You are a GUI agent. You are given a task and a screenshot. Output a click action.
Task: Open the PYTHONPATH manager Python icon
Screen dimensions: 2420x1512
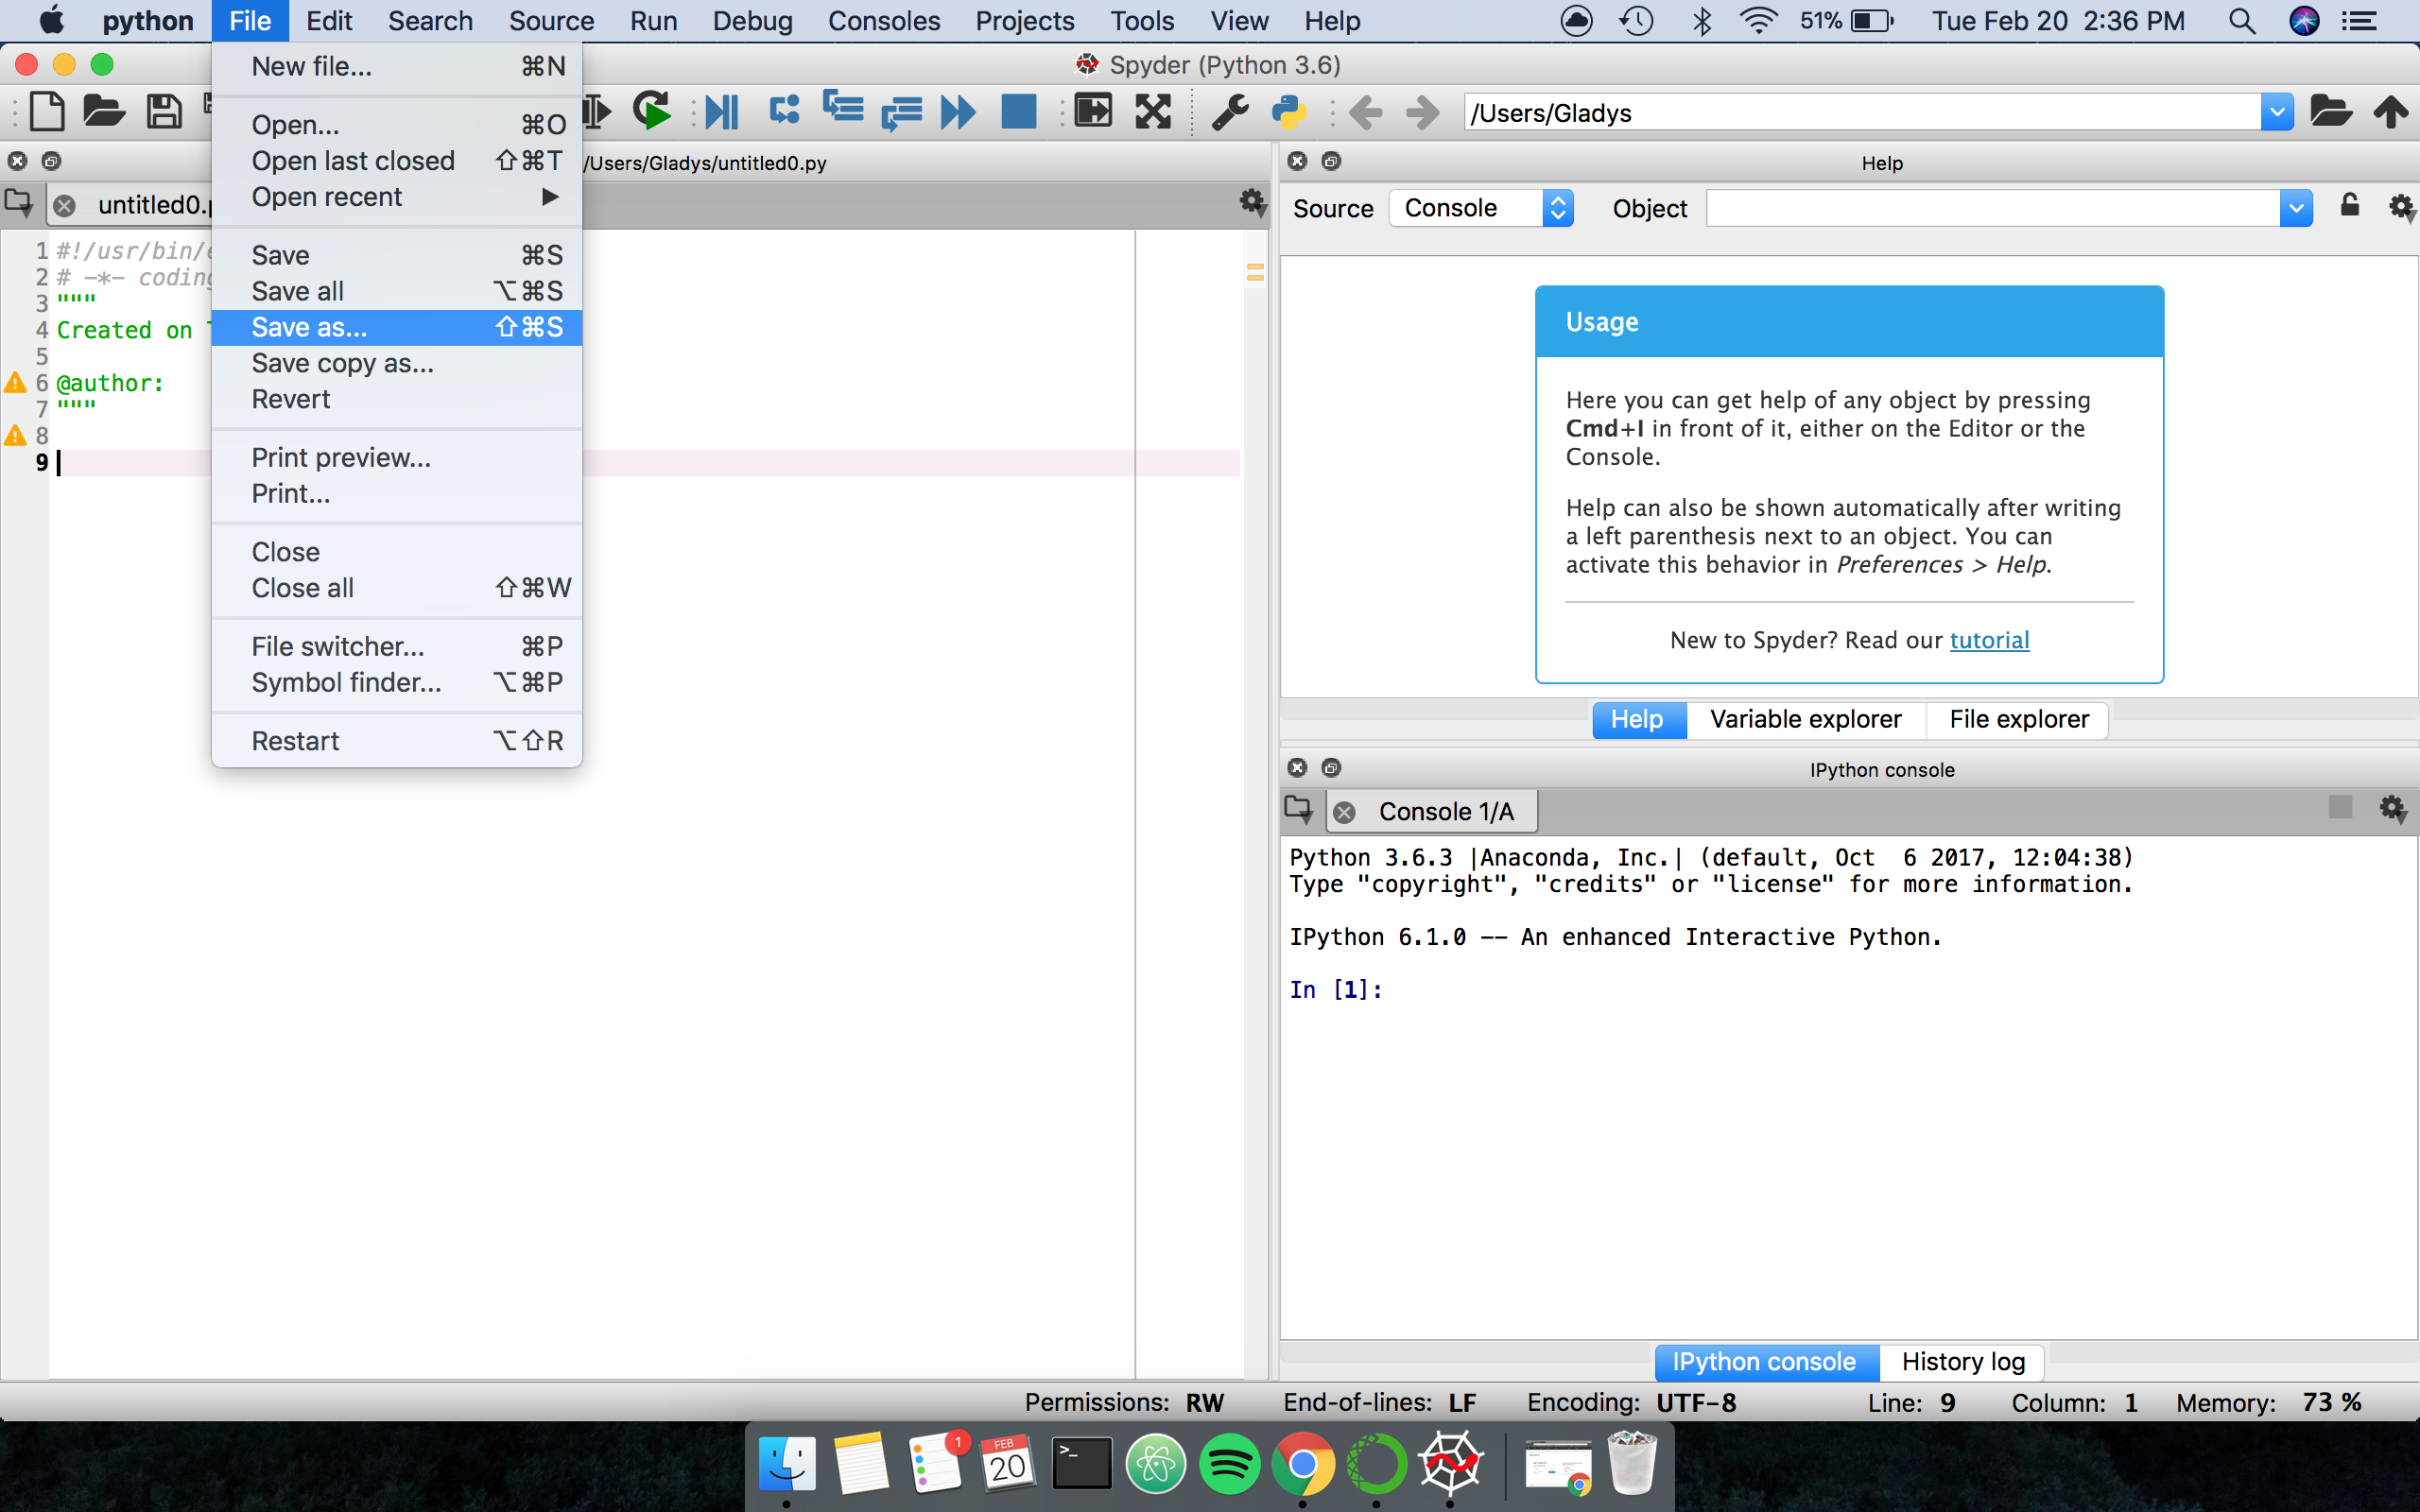[x=1288, y=111]
